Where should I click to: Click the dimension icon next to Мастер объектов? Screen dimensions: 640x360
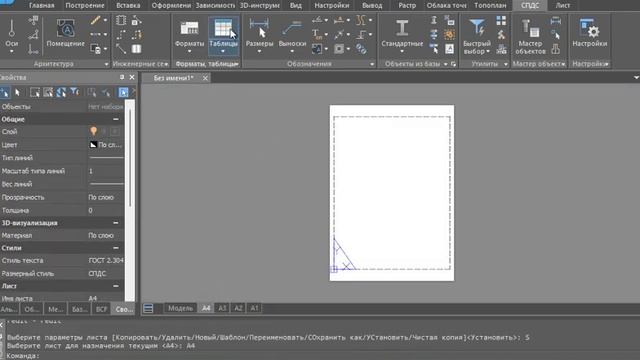point(556,20)
